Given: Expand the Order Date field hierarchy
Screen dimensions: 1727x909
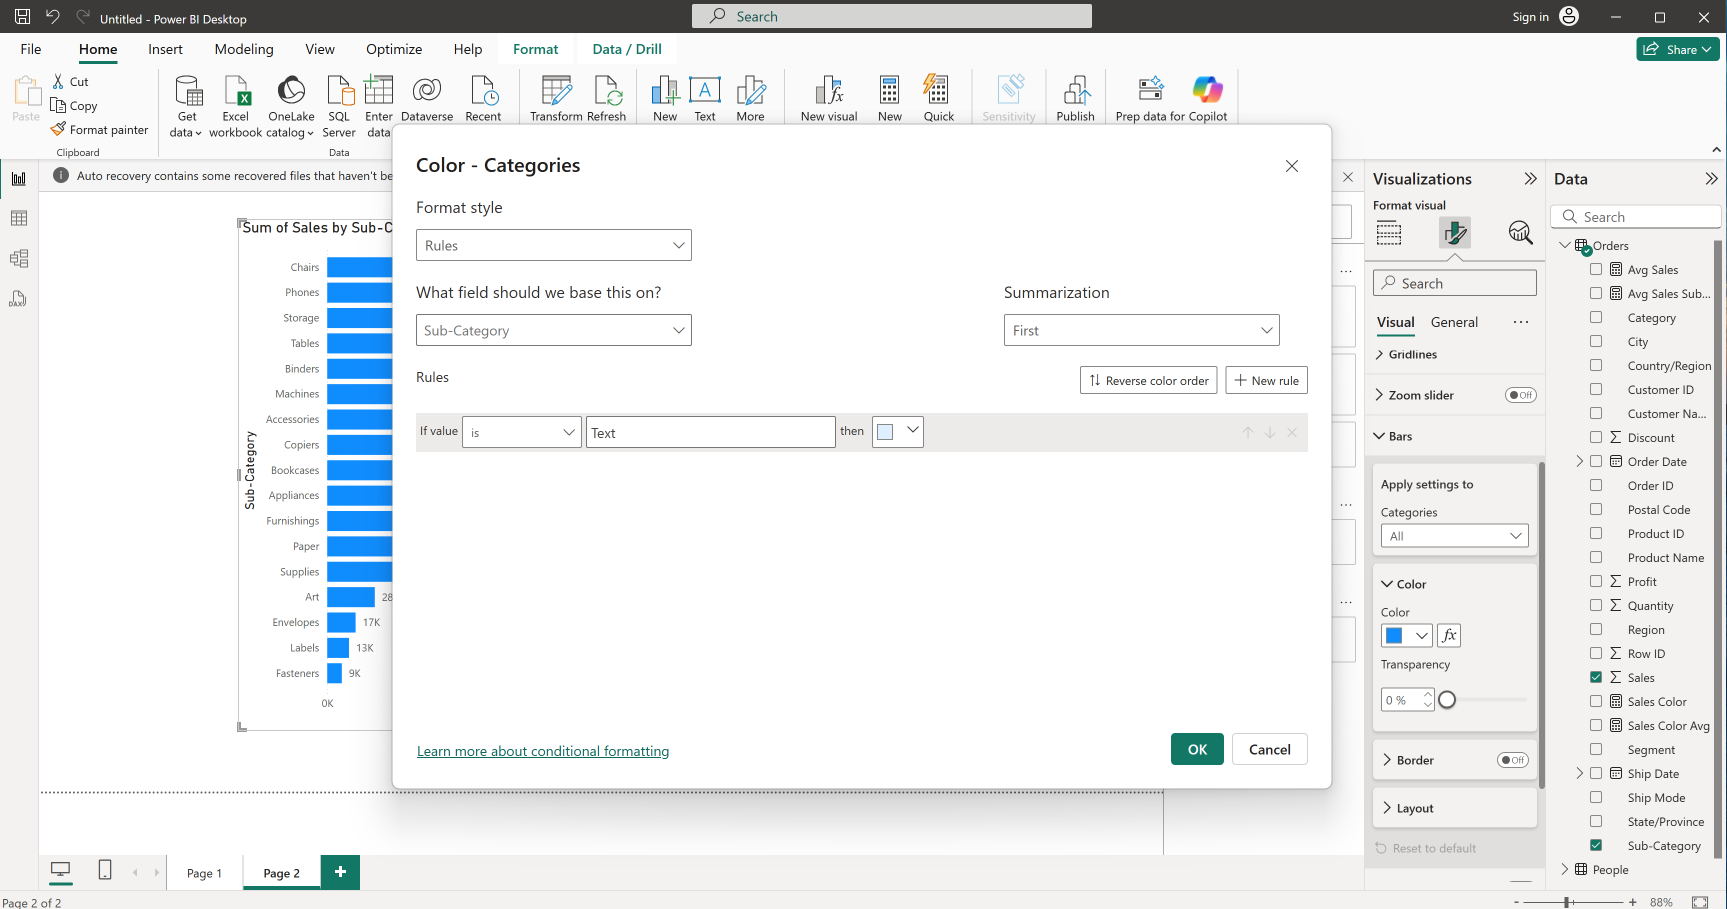Looking at the screenshot, I should coord(1580,462).
